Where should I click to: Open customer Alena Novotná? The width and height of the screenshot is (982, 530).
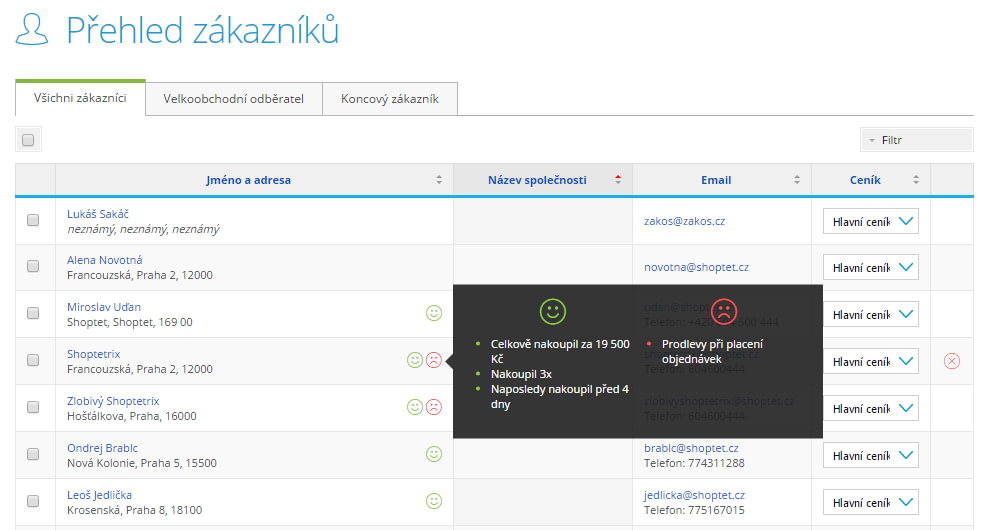tap(105, 260)
